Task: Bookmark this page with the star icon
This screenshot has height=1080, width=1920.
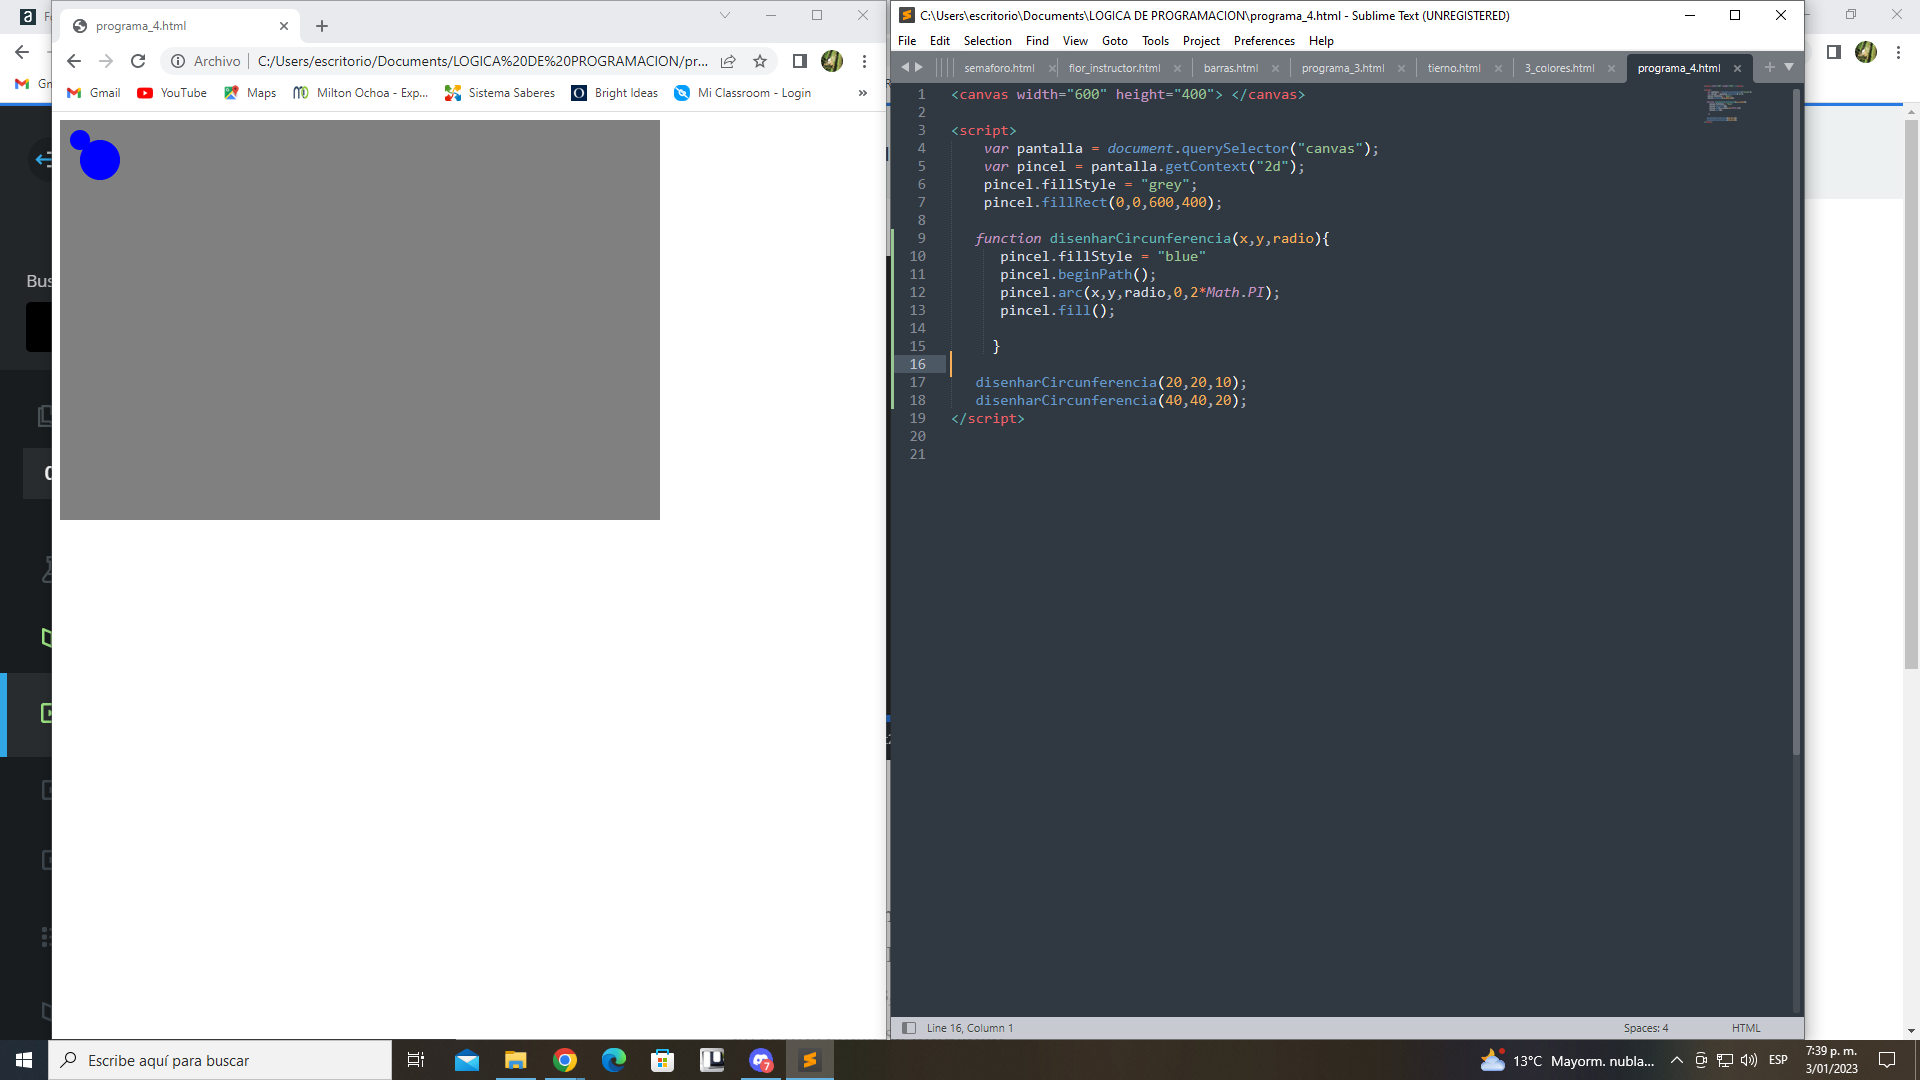Action: pos(760,61)
